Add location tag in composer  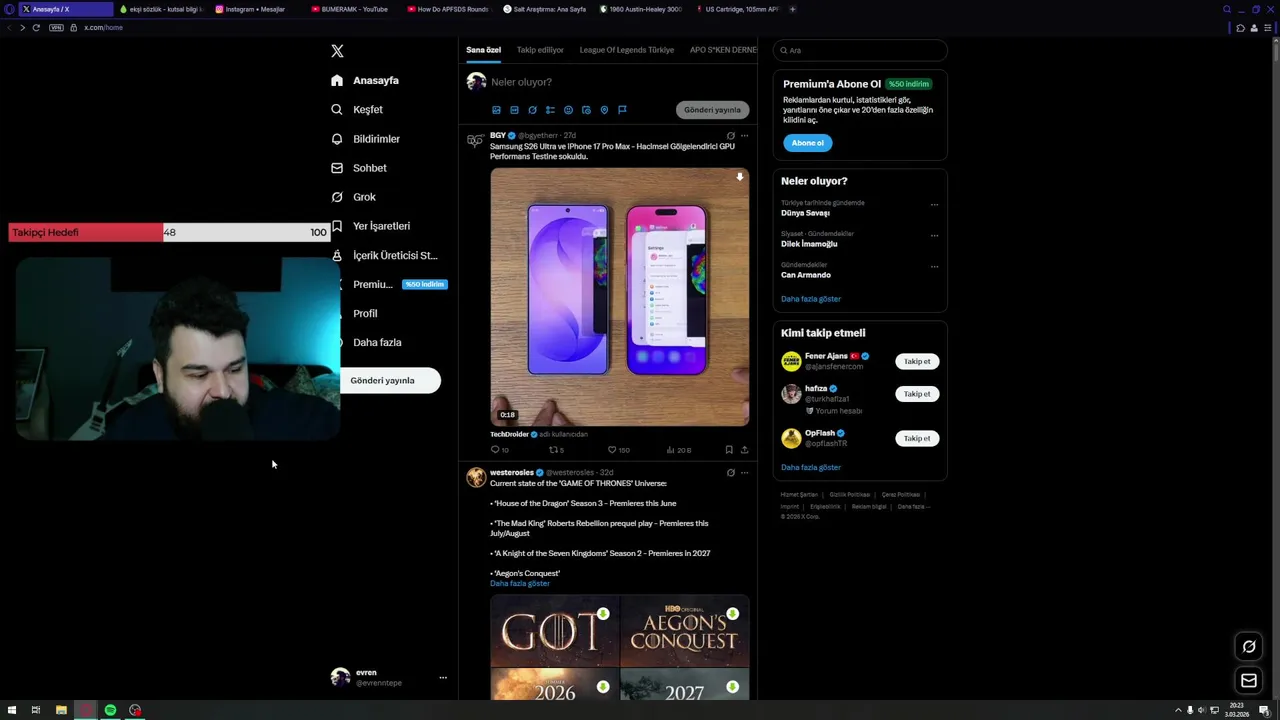604,110
